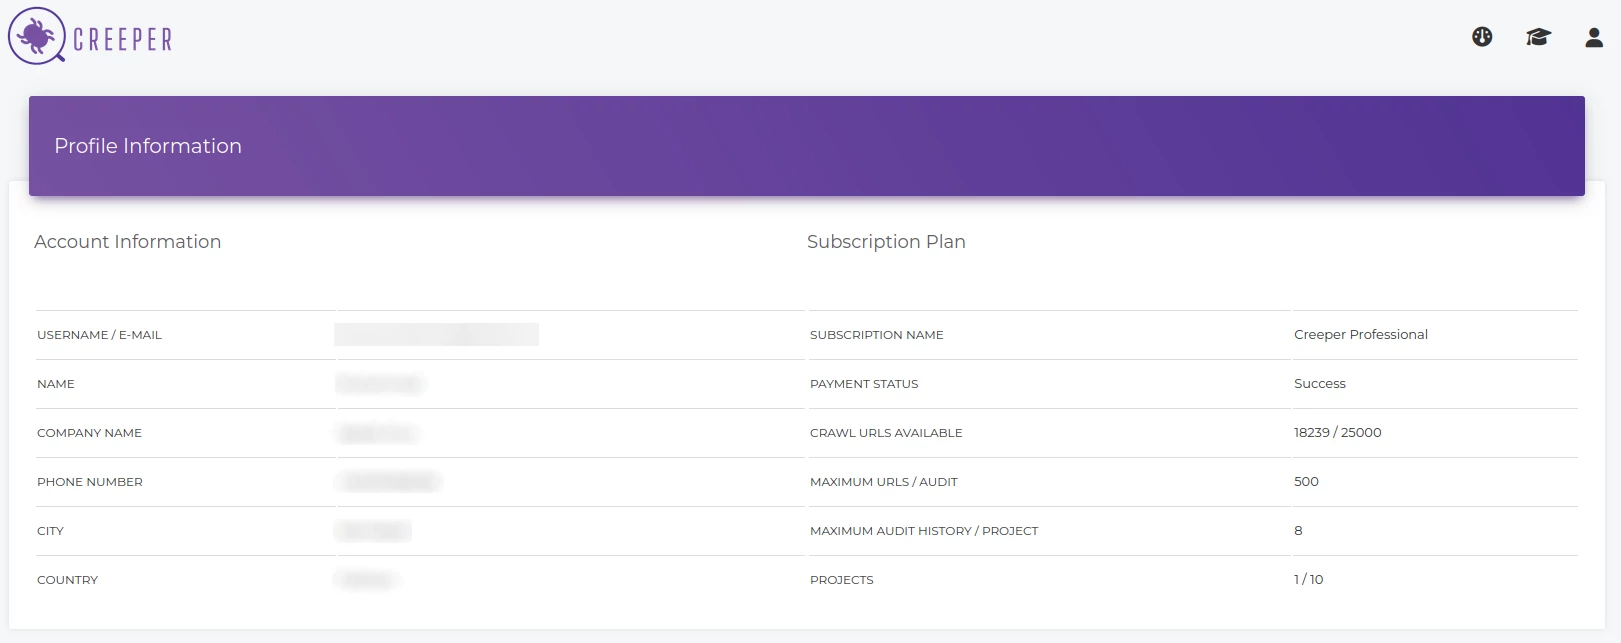1621x643 pixels.
Task: Click the CRAWL URLS AVAILABLE label
Action: click(886, 433)
